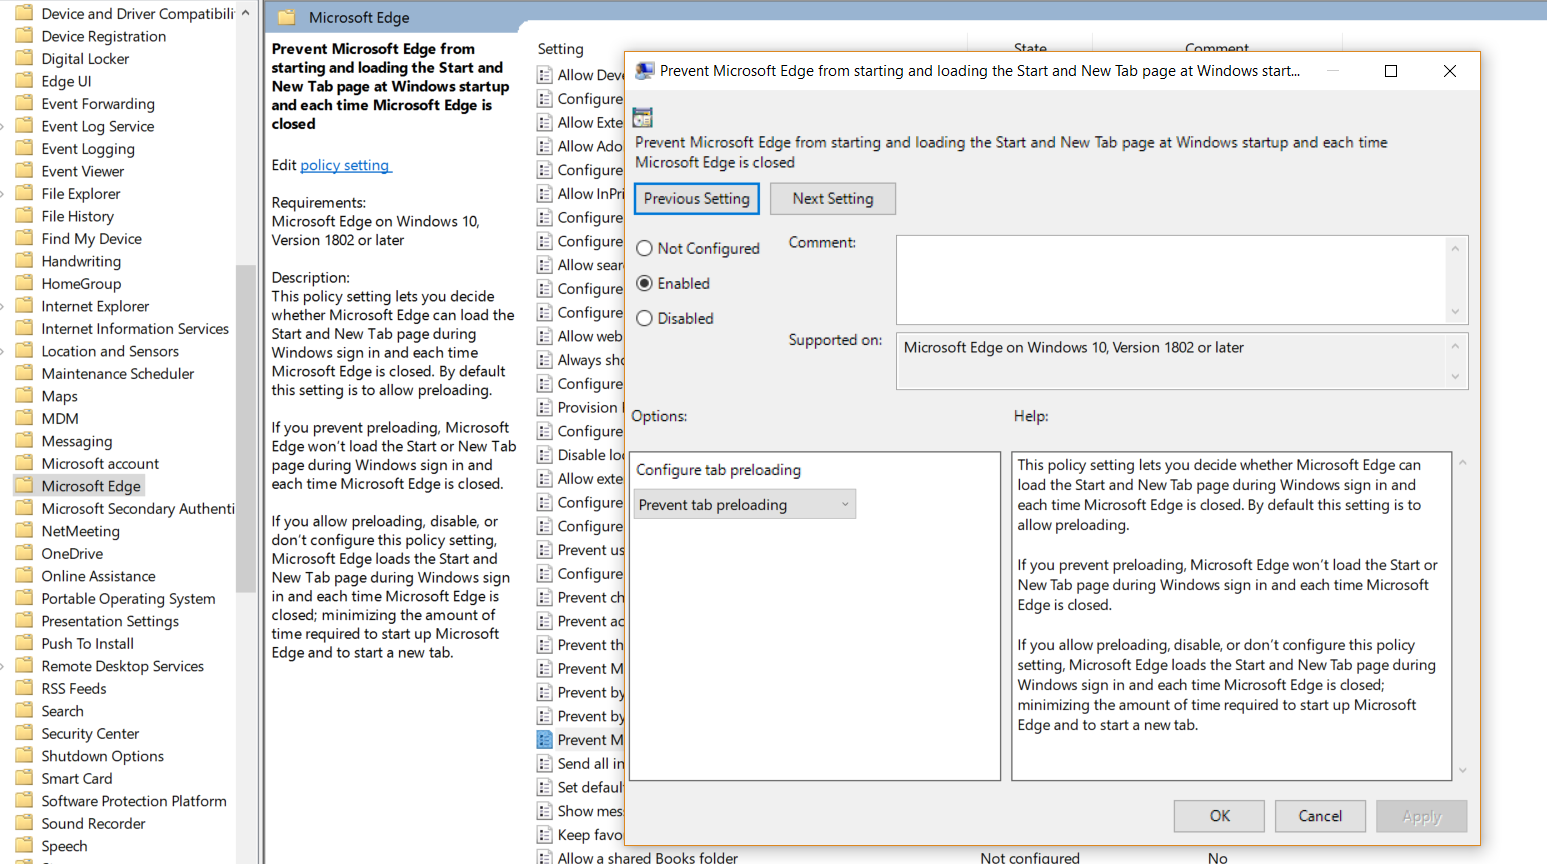The image size is (1547, 864).
Task: Select the Online Assistance tree item
Action: pos(98,576)
